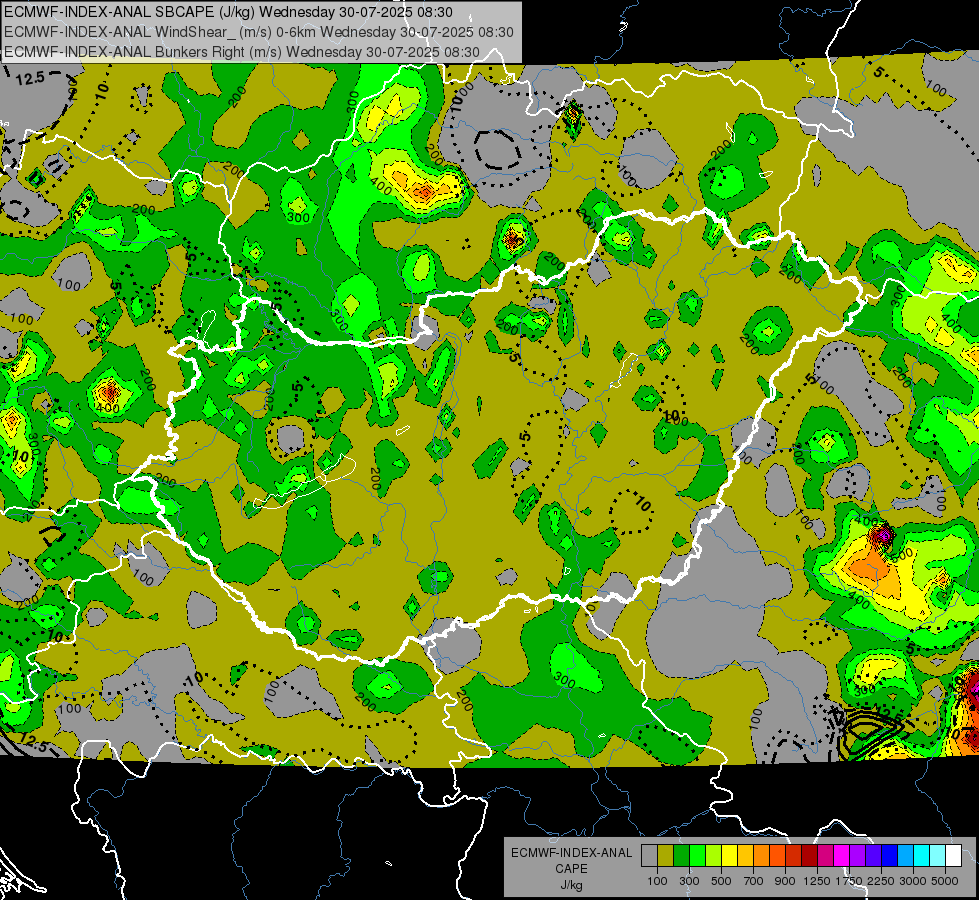979x900 pixels.
Task: Select the brick red swatch right of 900
Action: point(794,856)
